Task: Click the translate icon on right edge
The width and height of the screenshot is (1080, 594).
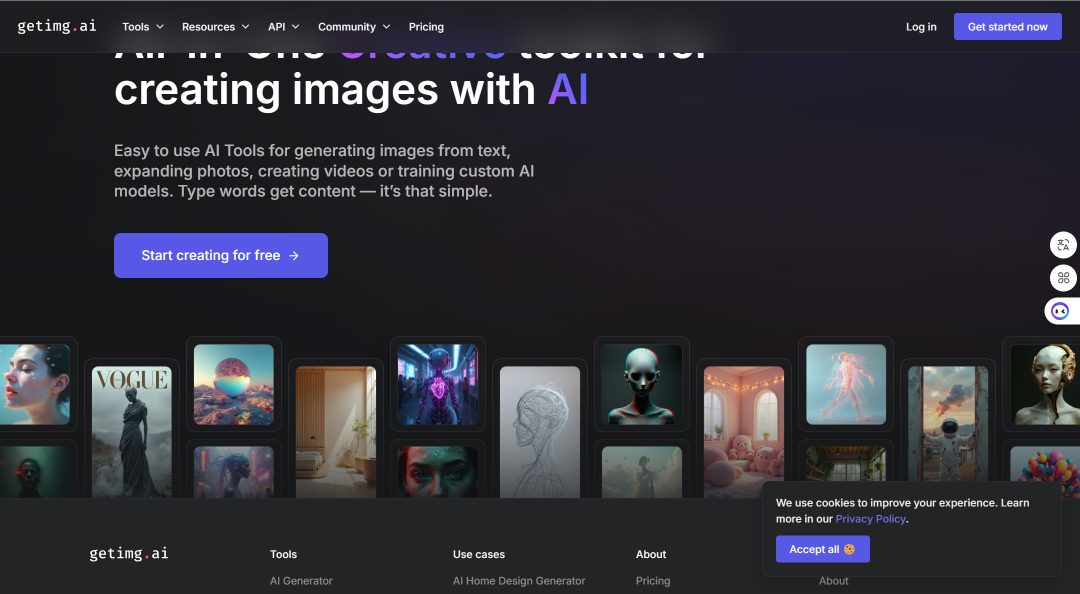Action: pyautogui.click(x=1063, y=245)
